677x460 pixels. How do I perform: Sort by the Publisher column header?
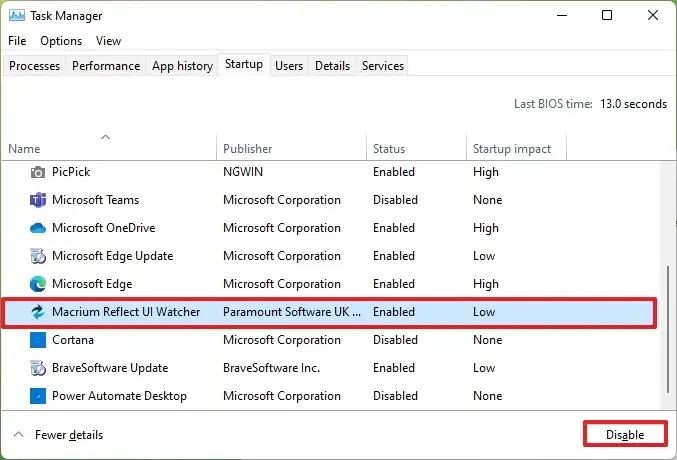(291, 149)
